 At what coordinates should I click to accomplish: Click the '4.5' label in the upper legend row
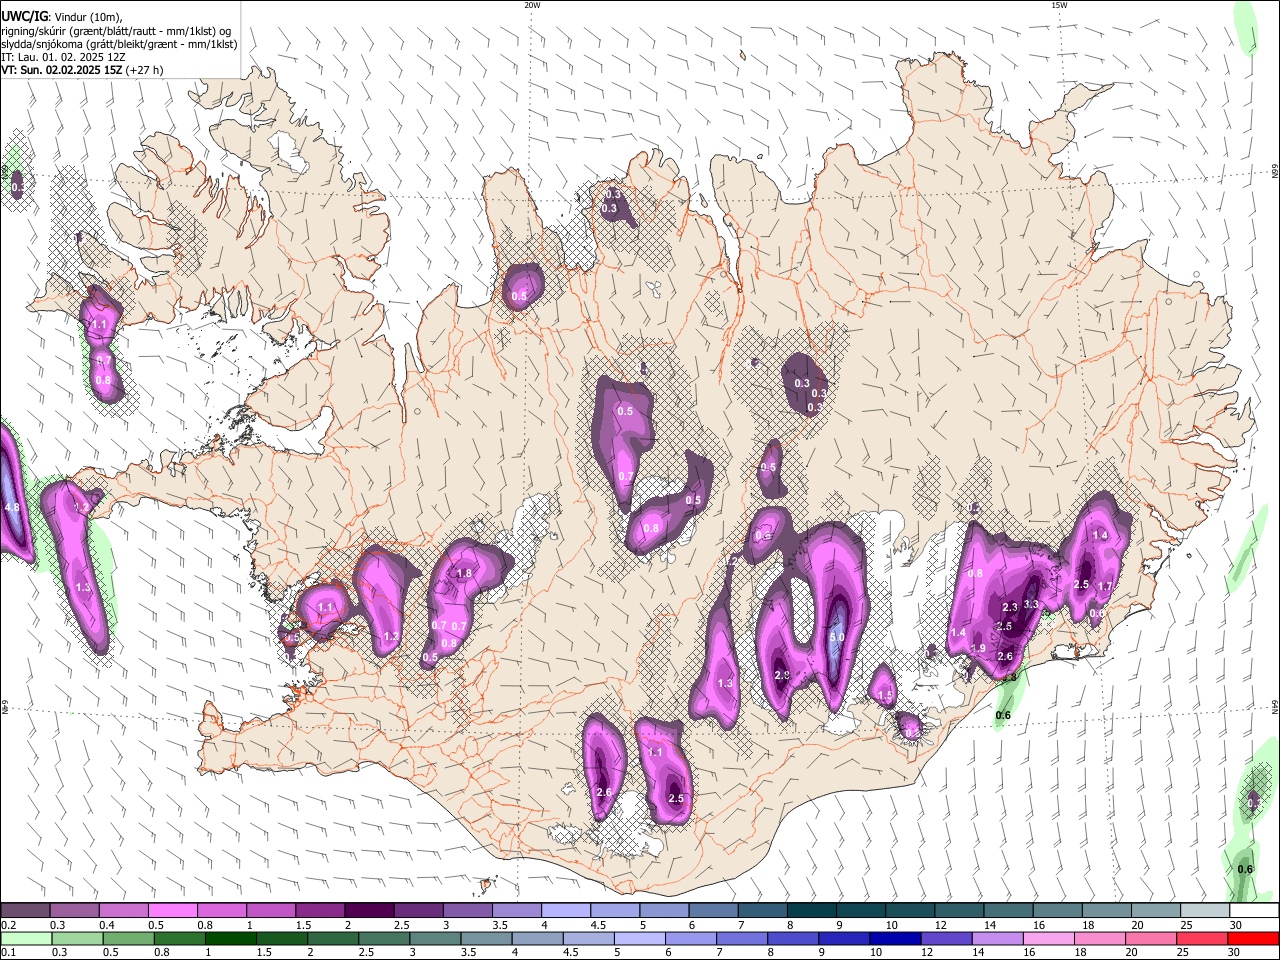click(598, 925)
